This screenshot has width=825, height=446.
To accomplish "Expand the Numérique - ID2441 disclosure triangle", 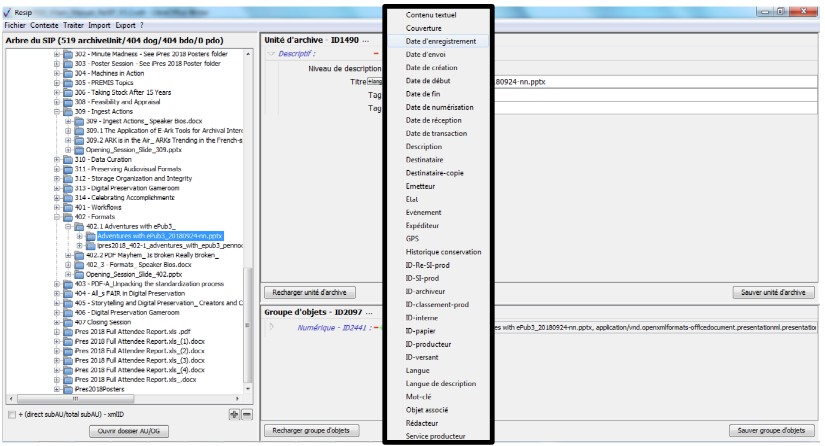I will coord(271,325).
